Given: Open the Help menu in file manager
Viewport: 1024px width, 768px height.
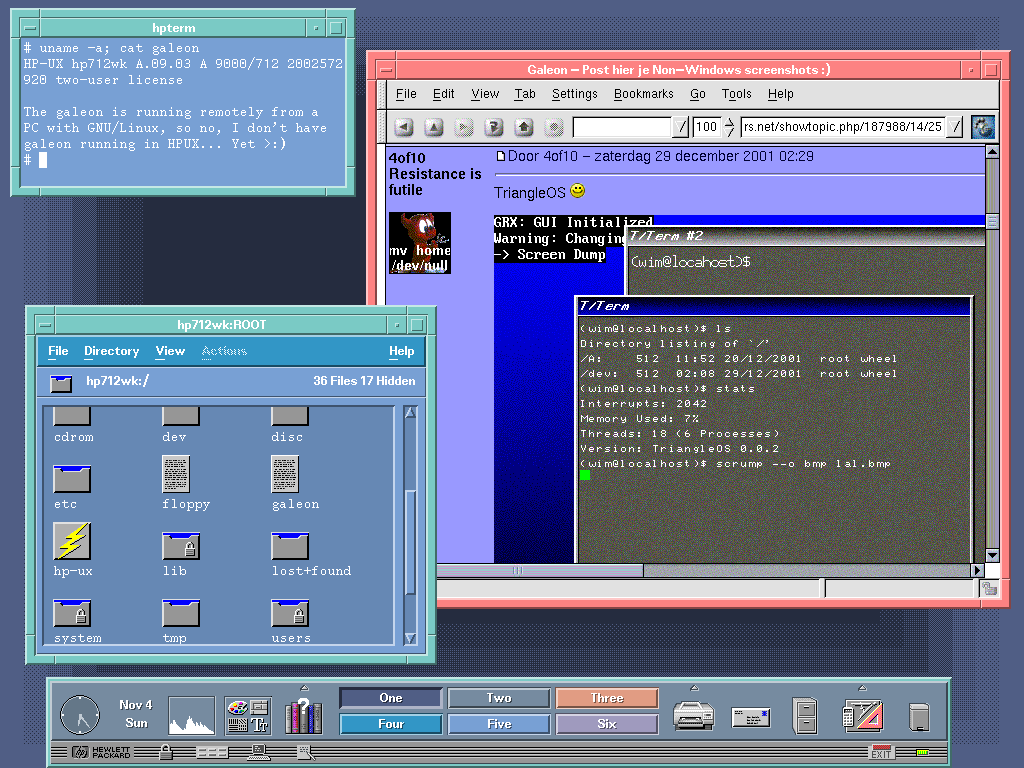Looking at the screenshot, I should [x=402, y=351].
